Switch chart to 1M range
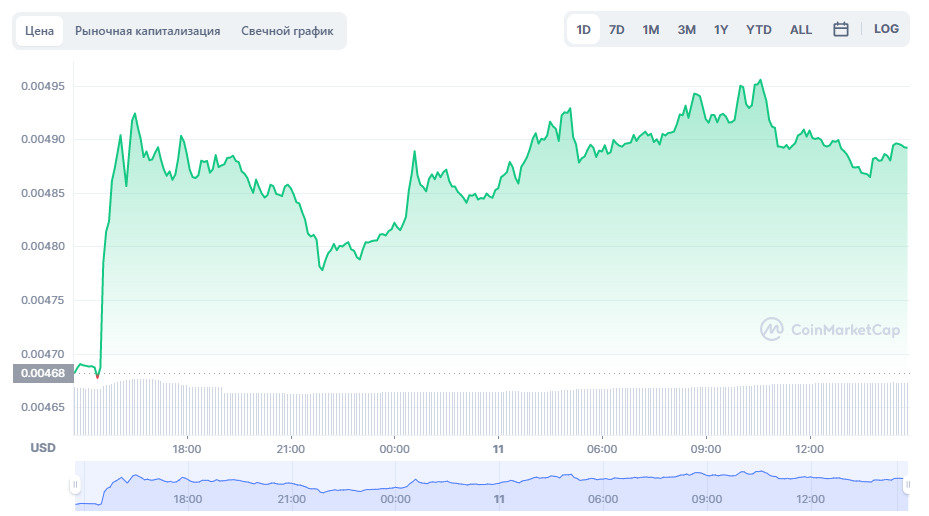This screenshot has width=929, height=516. click(651, 30)
